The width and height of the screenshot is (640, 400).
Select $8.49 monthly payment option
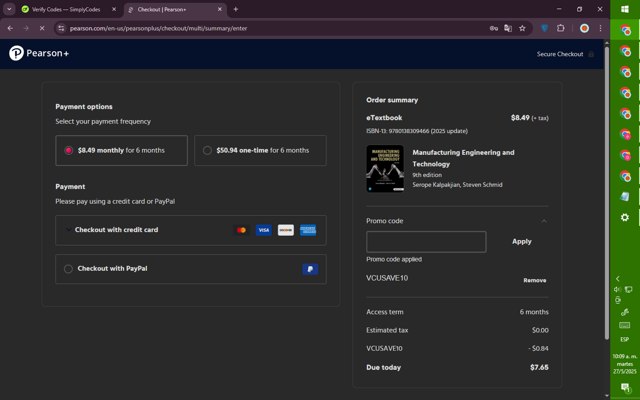69,151
